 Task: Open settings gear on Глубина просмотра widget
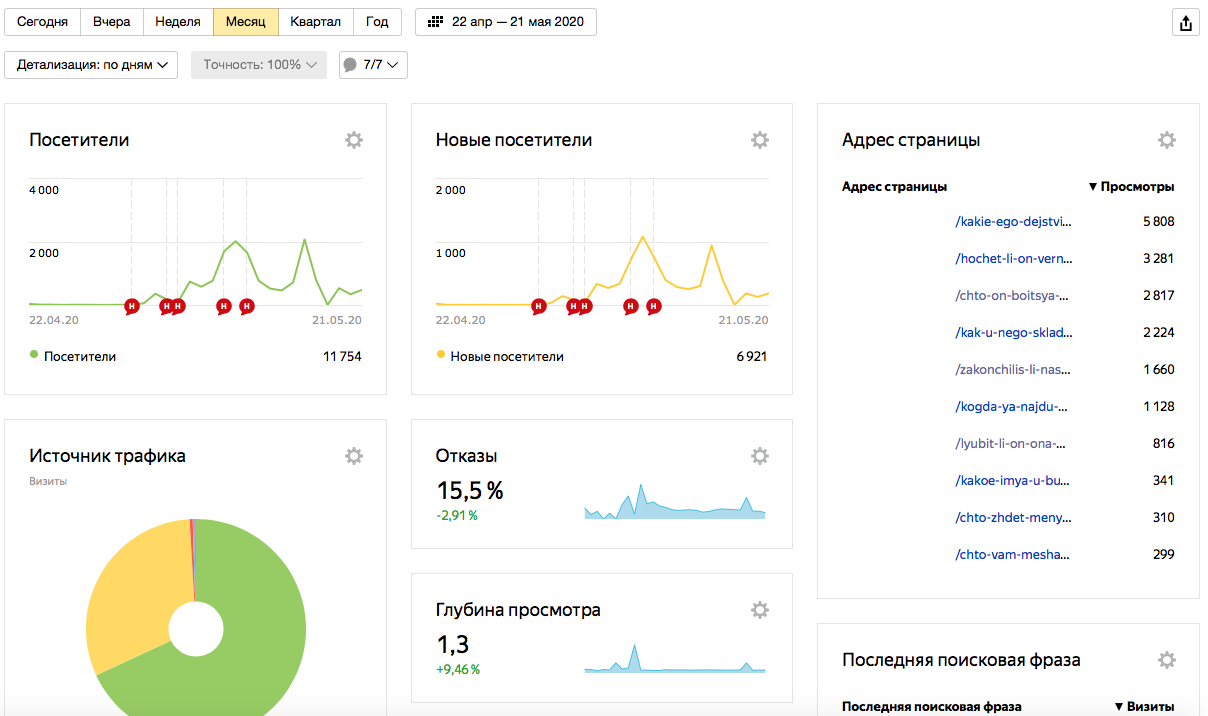click(x=760, y=610)
